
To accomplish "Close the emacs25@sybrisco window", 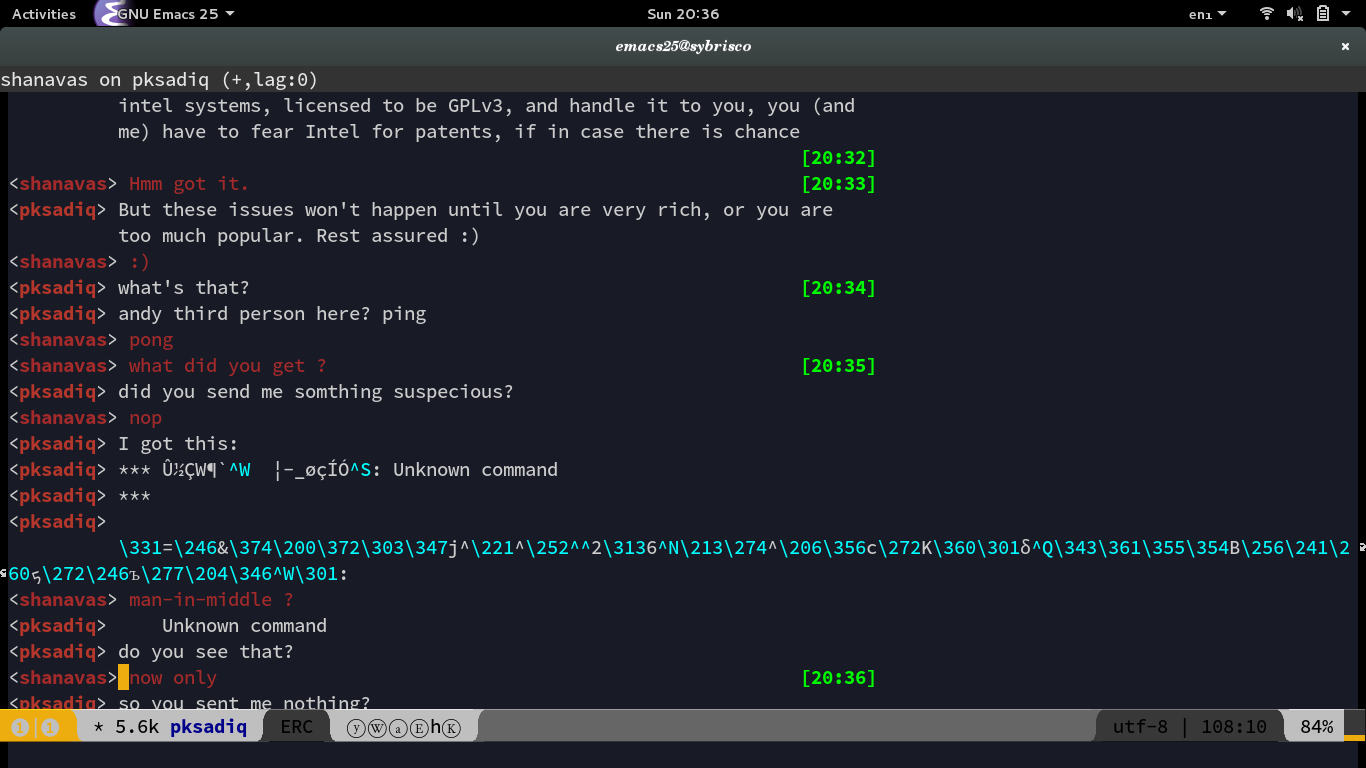I will [1345, 46].
